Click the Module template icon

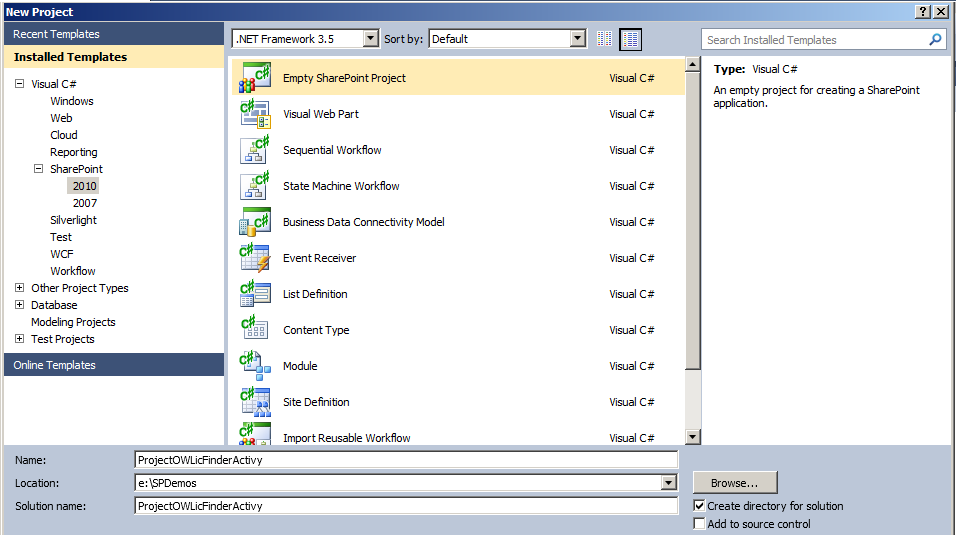point(255,365)
